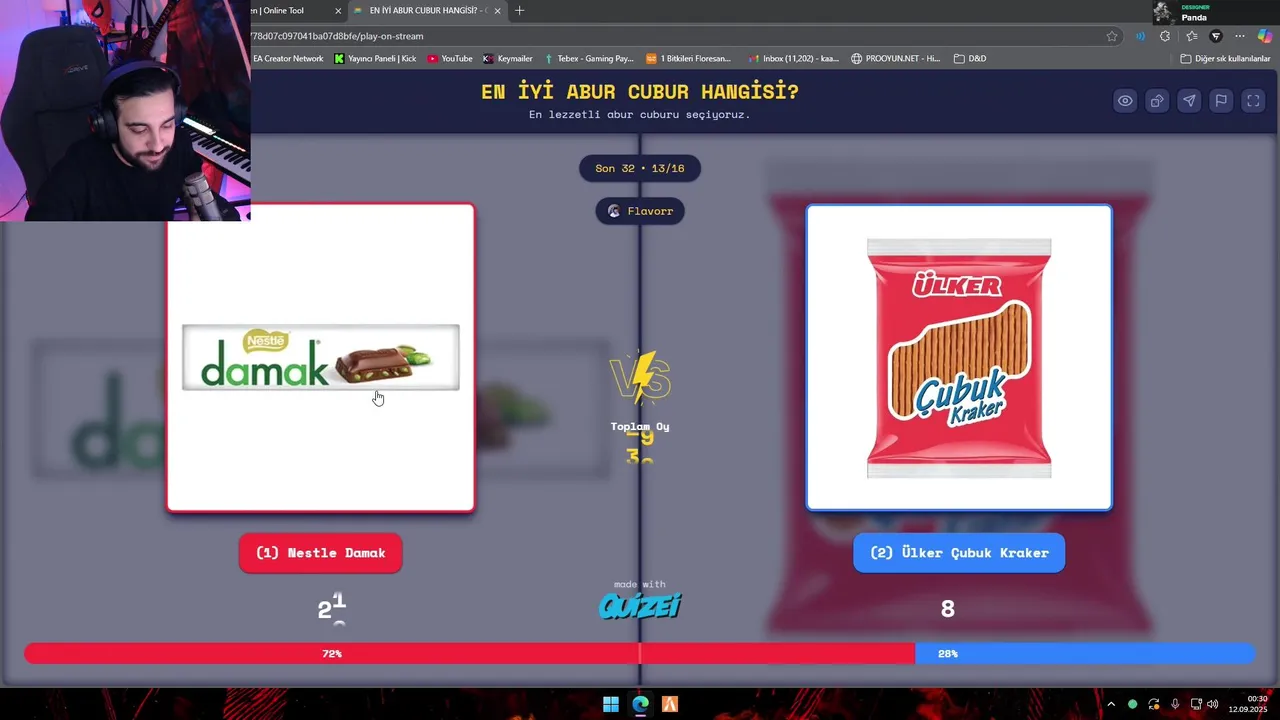The height and width of the screenshot is (720, 1280).
Task: Click the volume speaker tray icon
Action: [x=1213, y=704]
